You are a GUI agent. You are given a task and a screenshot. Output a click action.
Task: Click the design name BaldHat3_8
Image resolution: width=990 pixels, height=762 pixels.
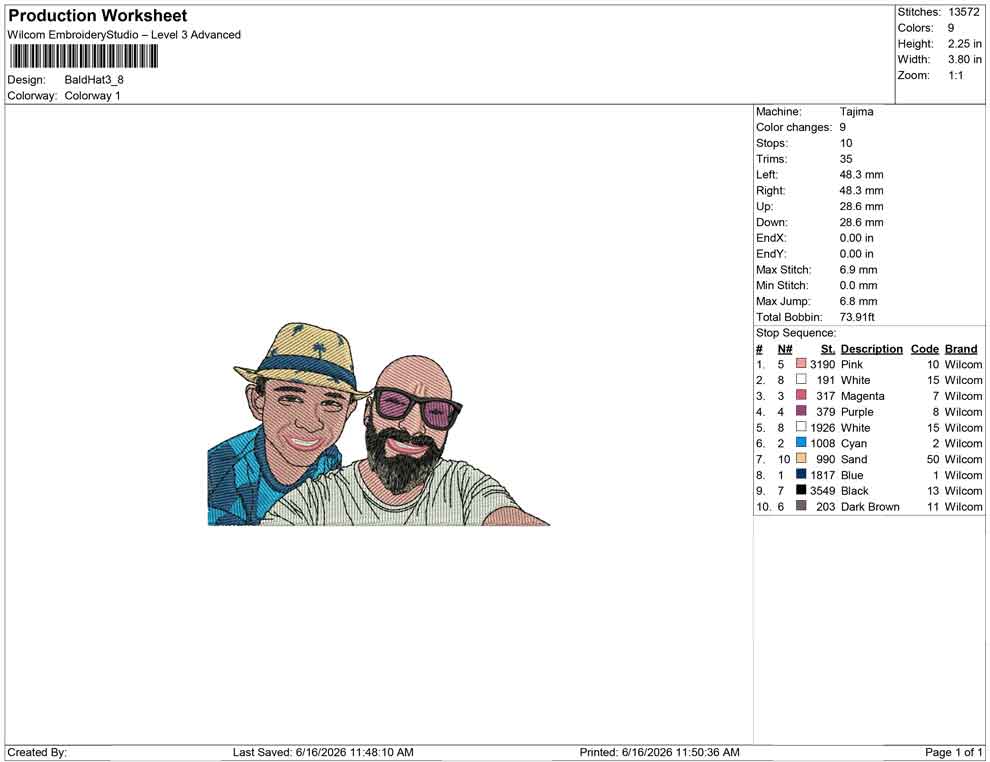pos(94,80)
